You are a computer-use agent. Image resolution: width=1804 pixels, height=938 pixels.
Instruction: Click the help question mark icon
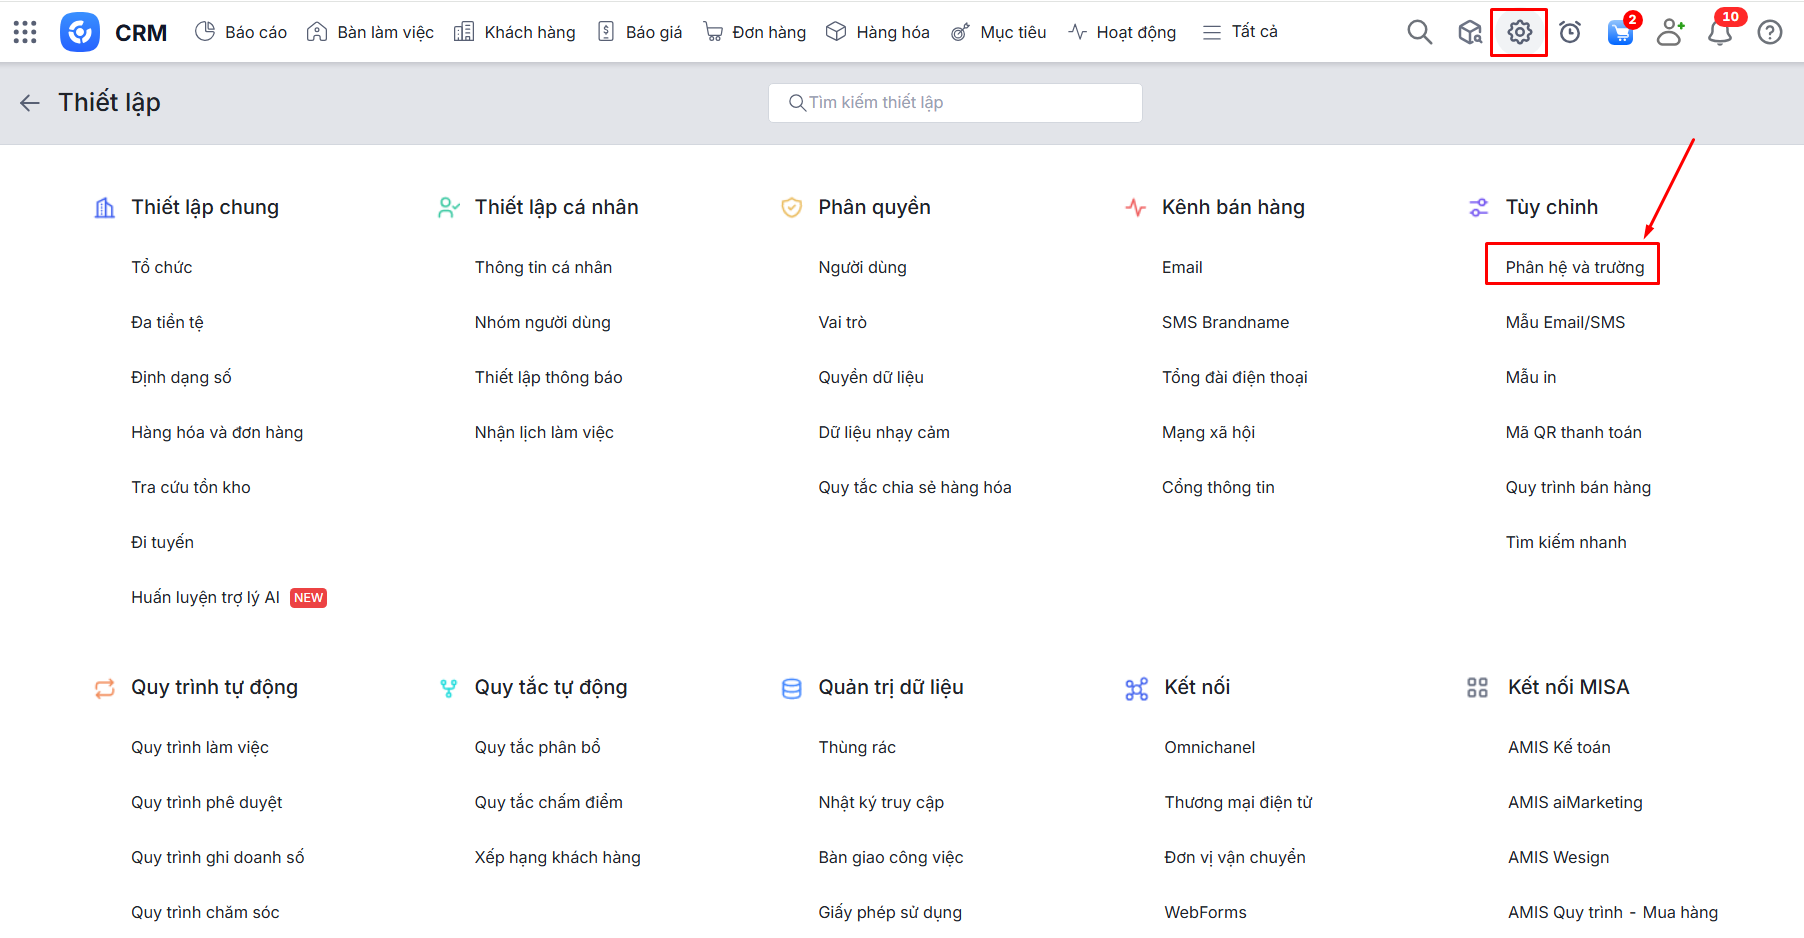(1770, 32)
